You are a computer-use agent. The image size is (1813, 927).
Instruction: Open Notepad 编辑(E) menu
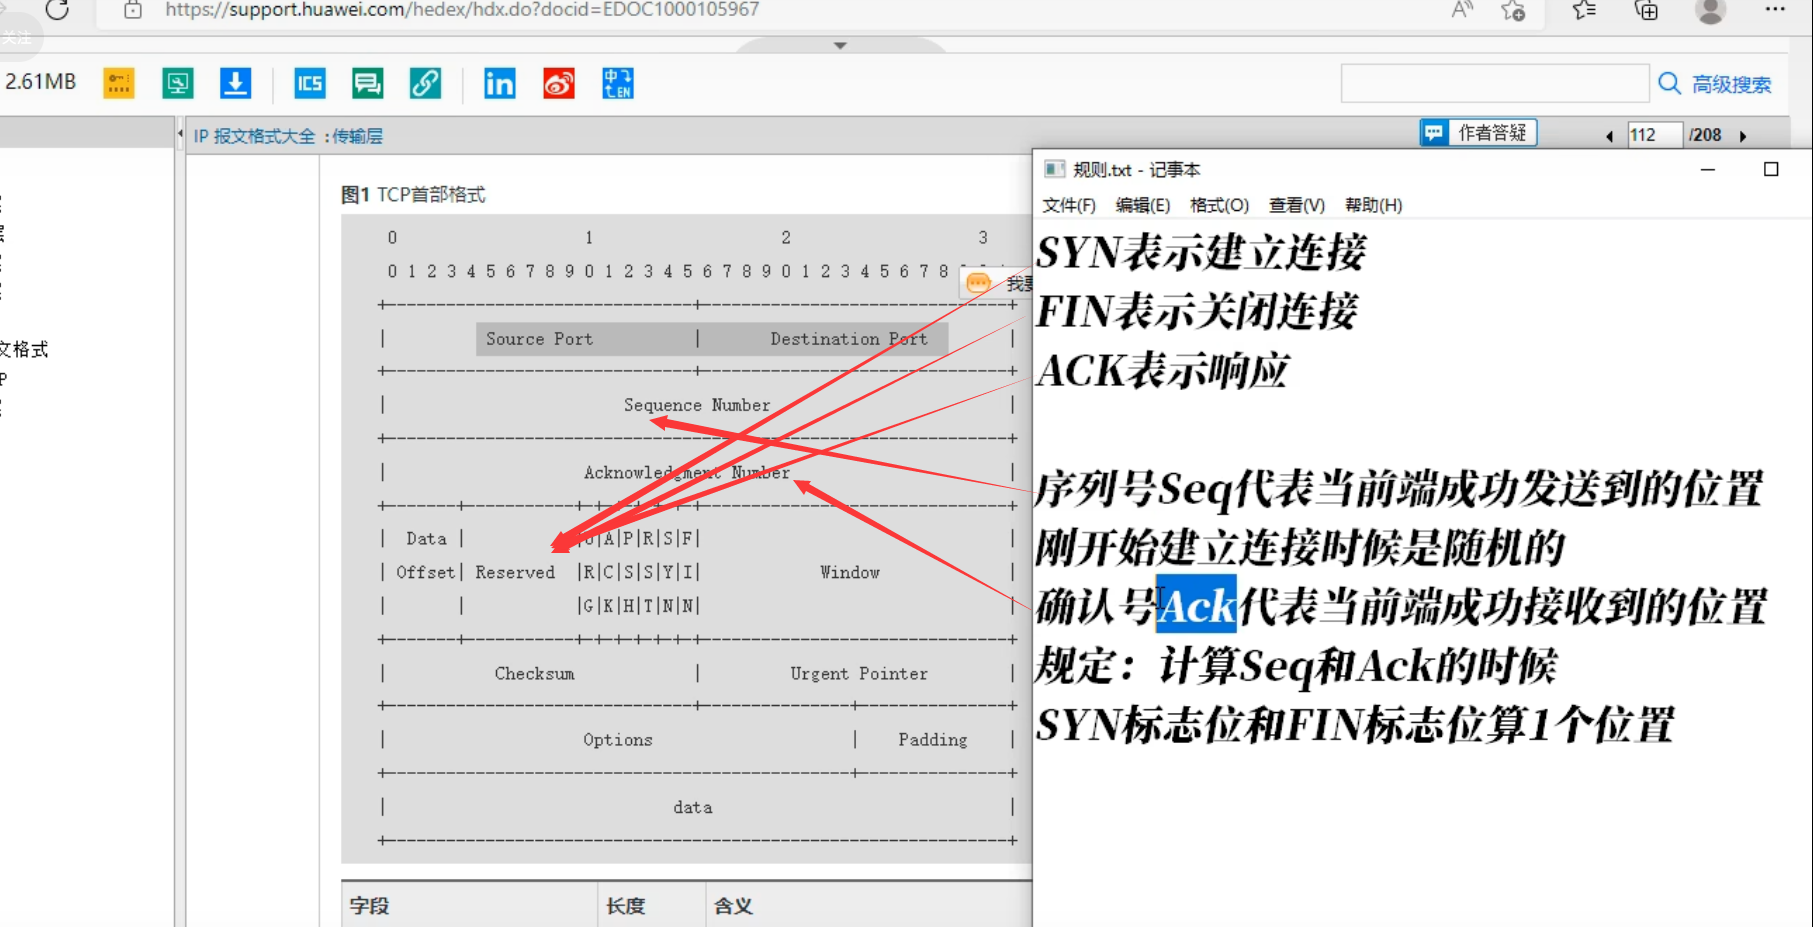pyautogui.click(x=1143, y=205)
